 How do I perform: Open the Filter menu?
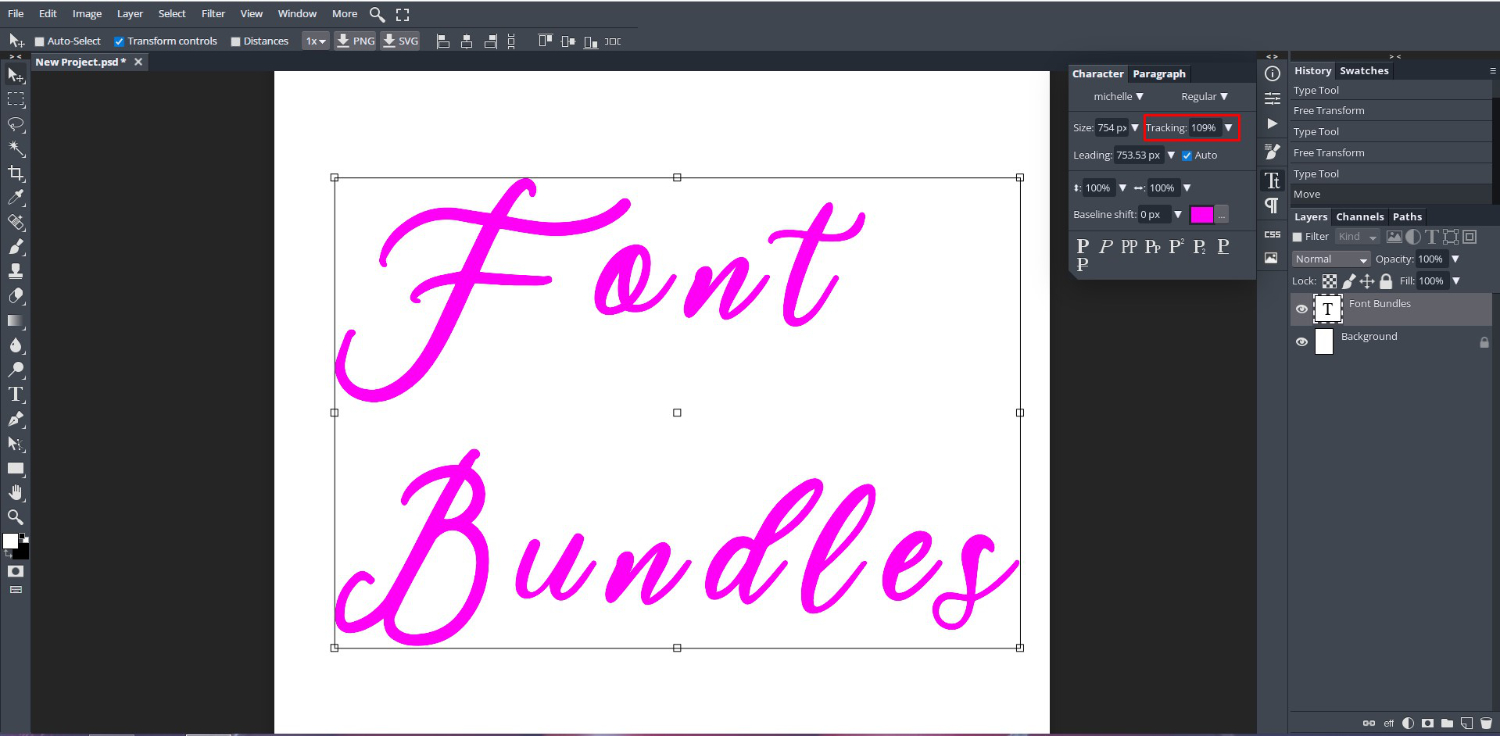coord(213,14)
